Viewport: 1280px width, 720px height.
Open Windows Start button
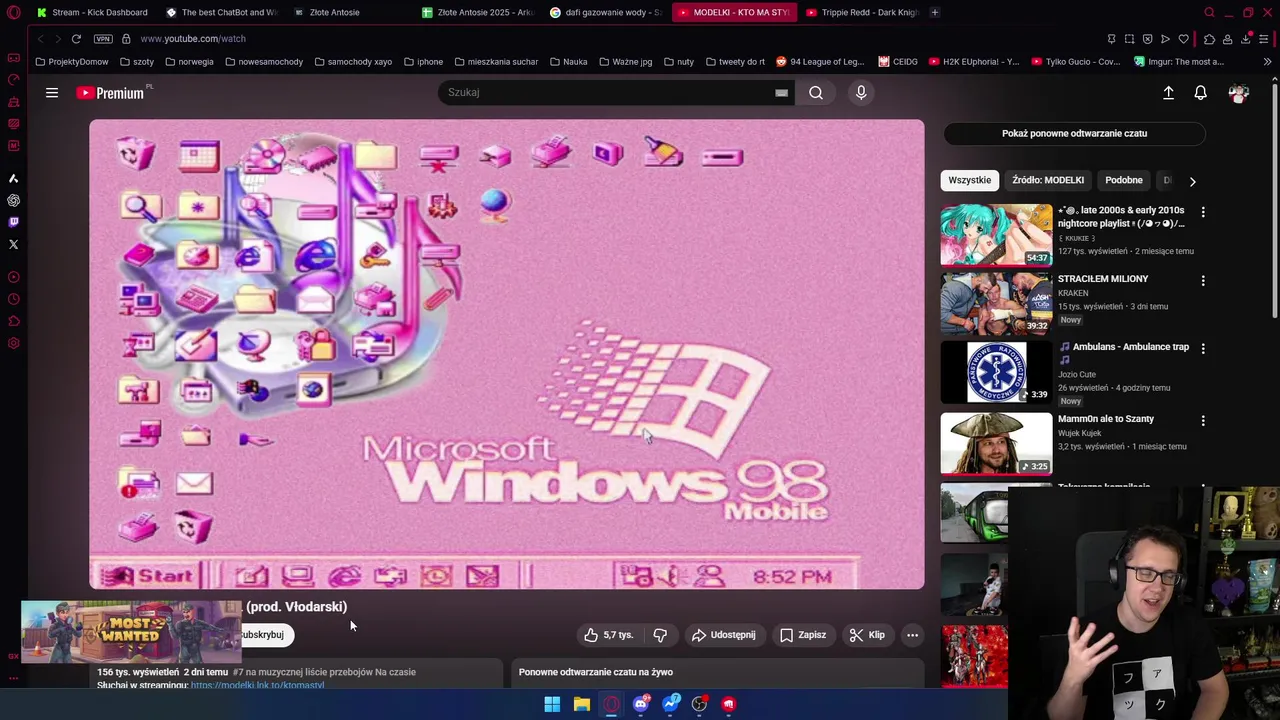(552, 704)
